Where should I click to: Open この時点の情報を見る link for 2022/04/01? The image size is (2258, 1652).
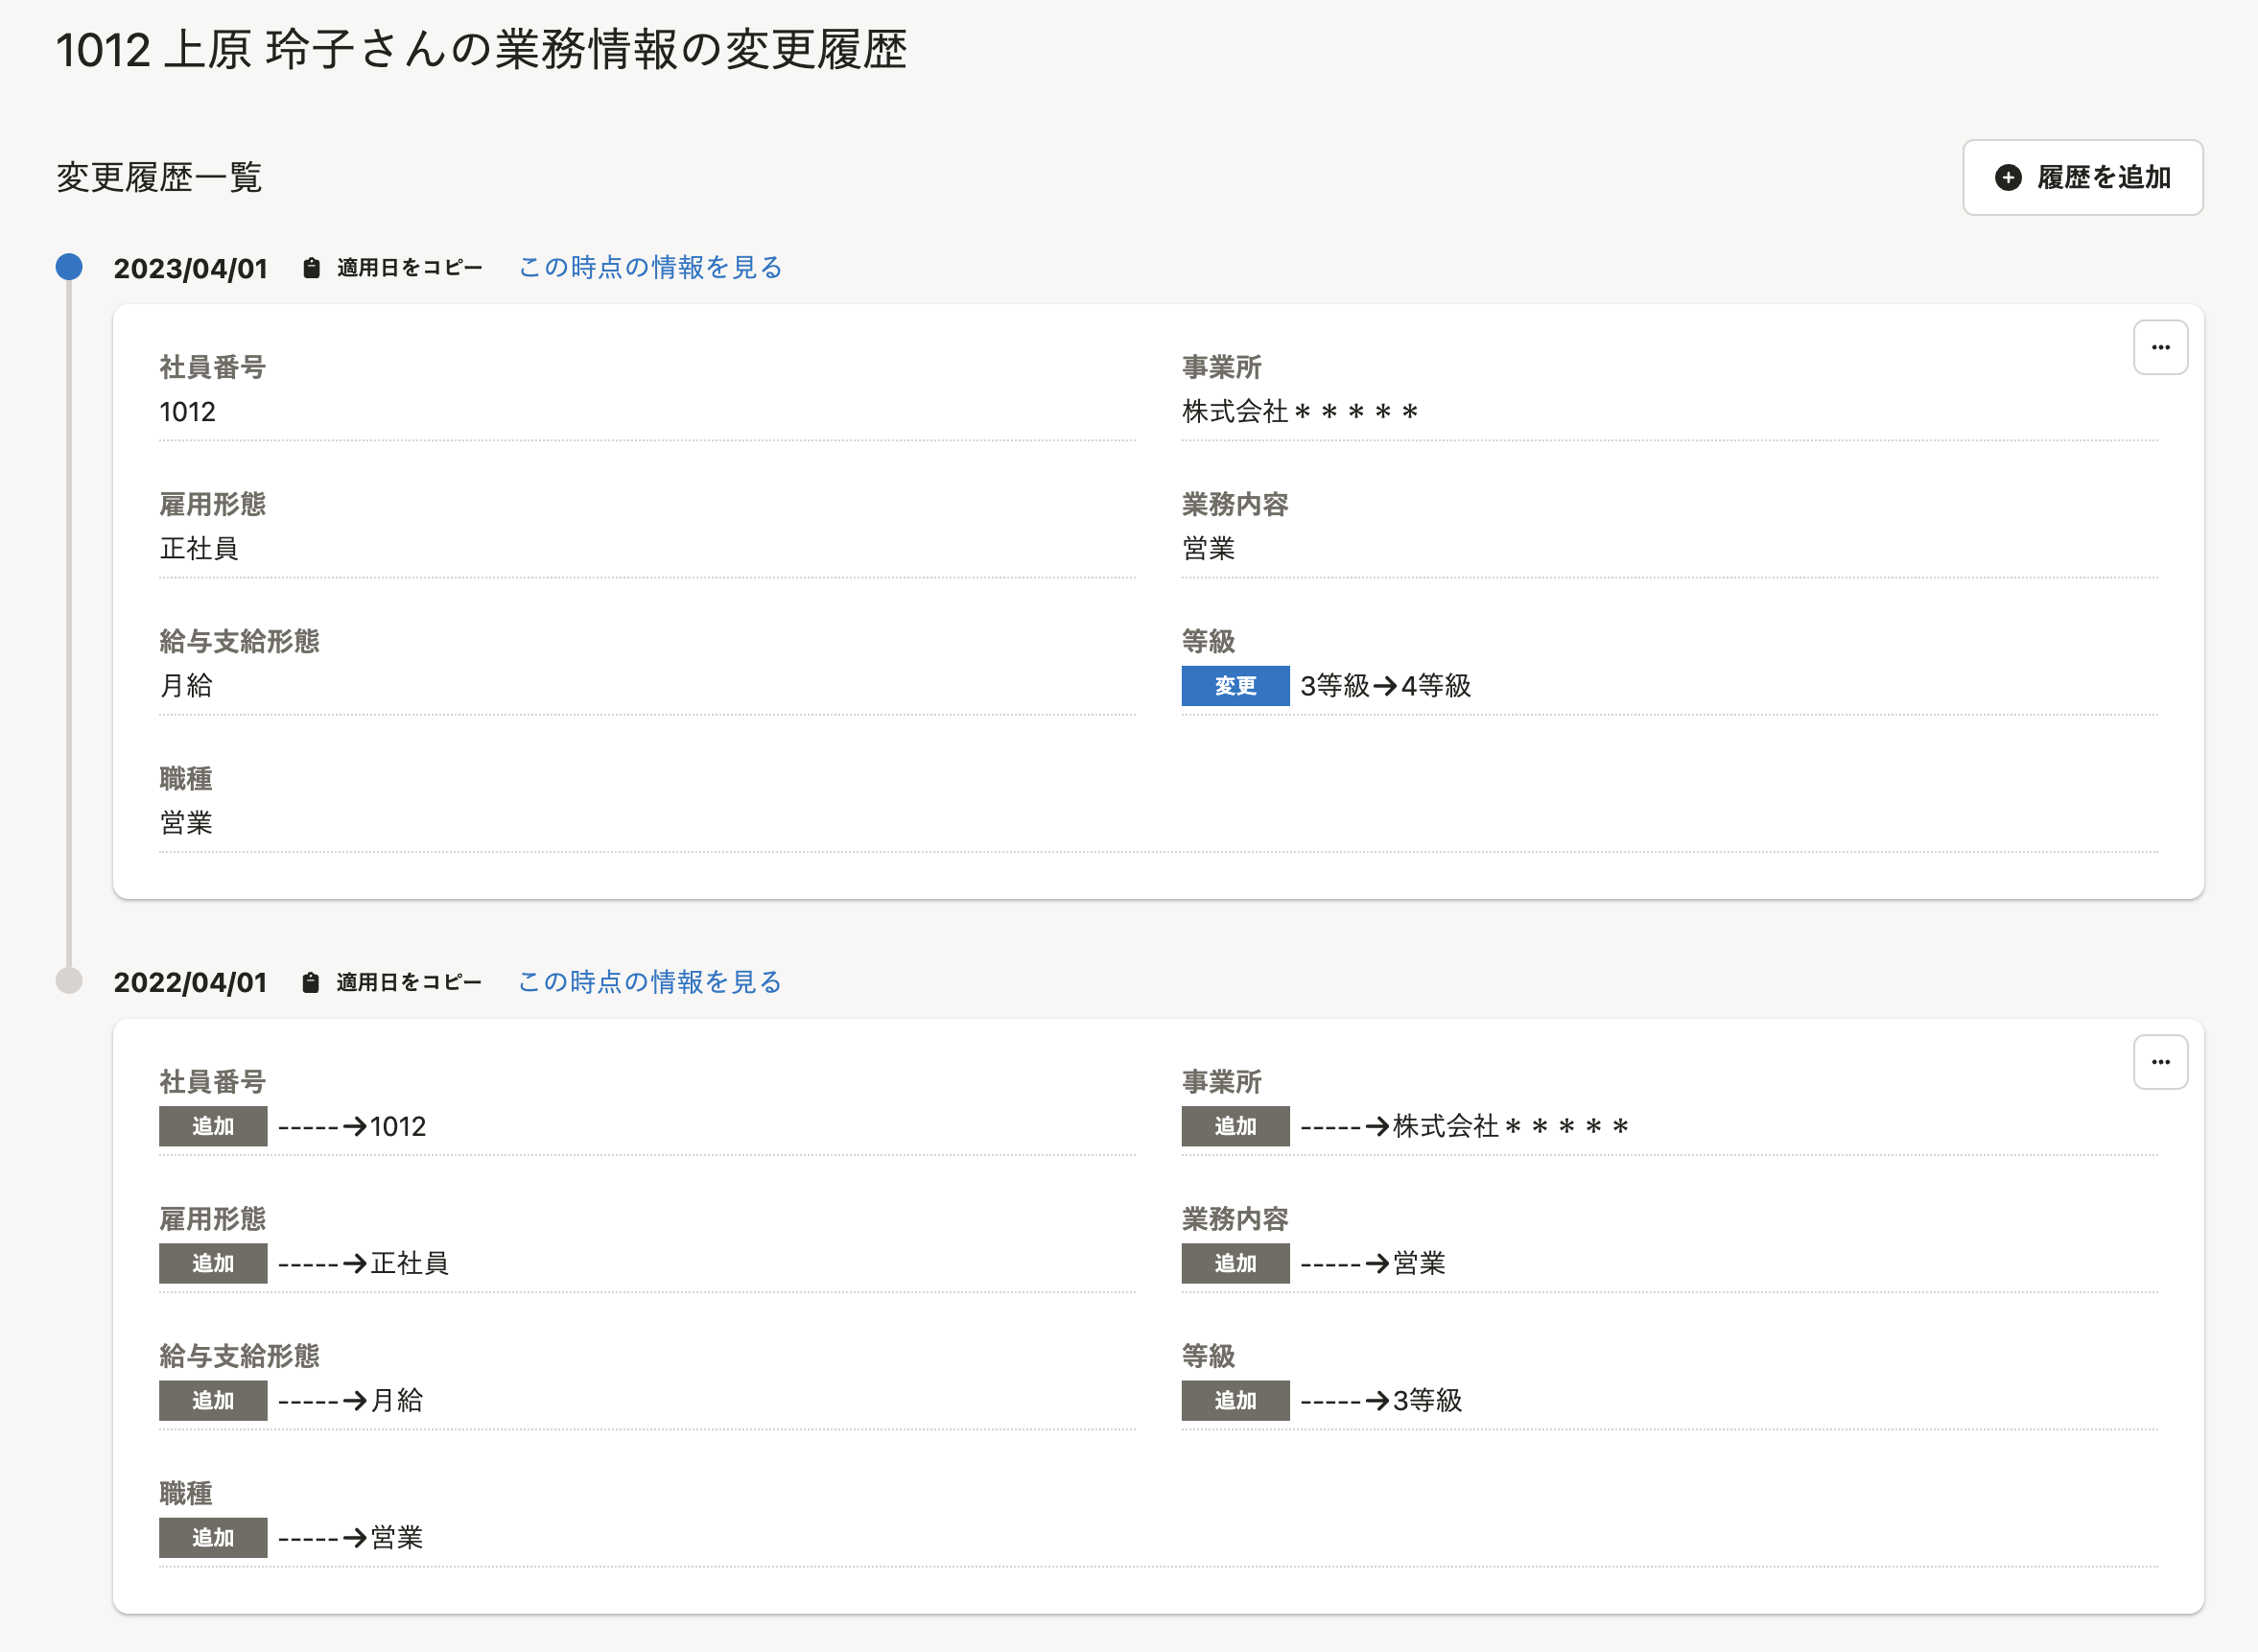650,981
